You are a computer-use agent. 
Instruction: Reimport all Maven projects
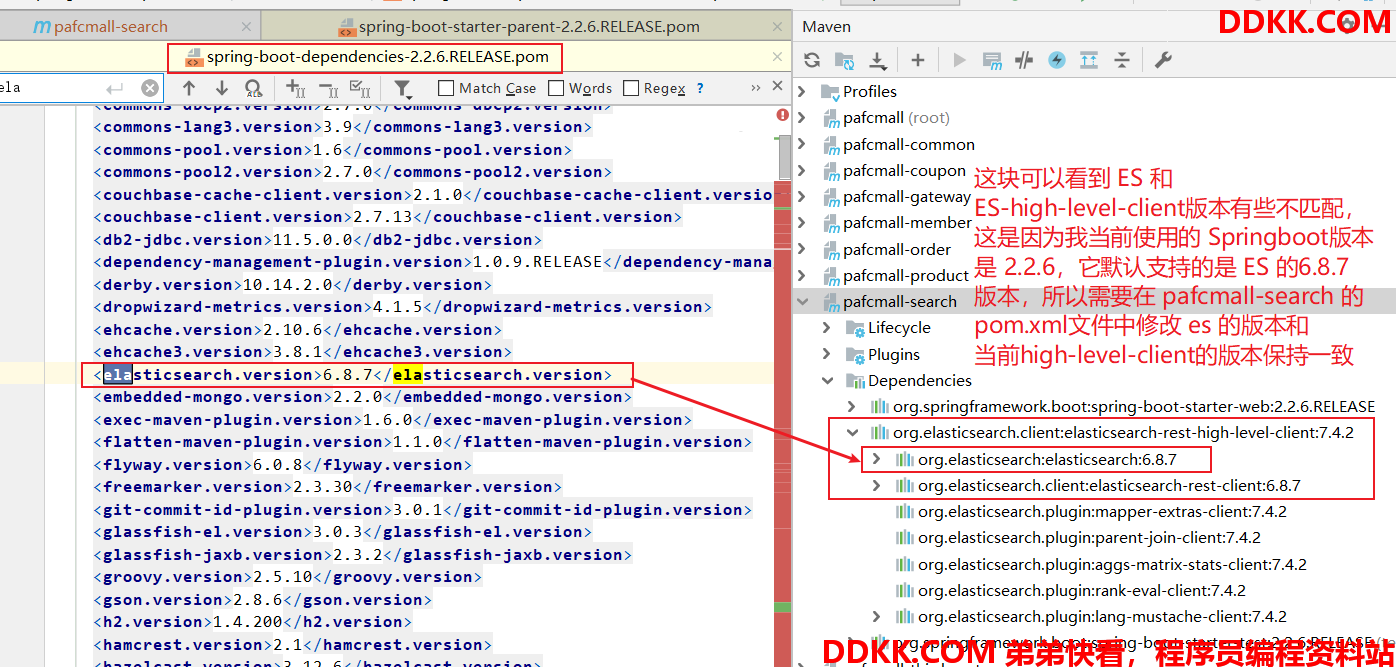click(812, 60)
